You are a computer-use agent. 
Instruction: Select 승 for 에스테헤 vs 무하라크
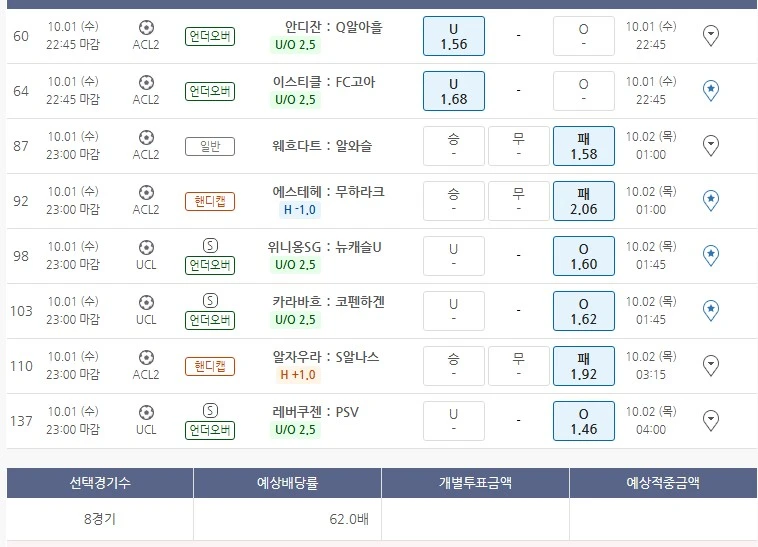pyautogui.click(x=453, y=201)
